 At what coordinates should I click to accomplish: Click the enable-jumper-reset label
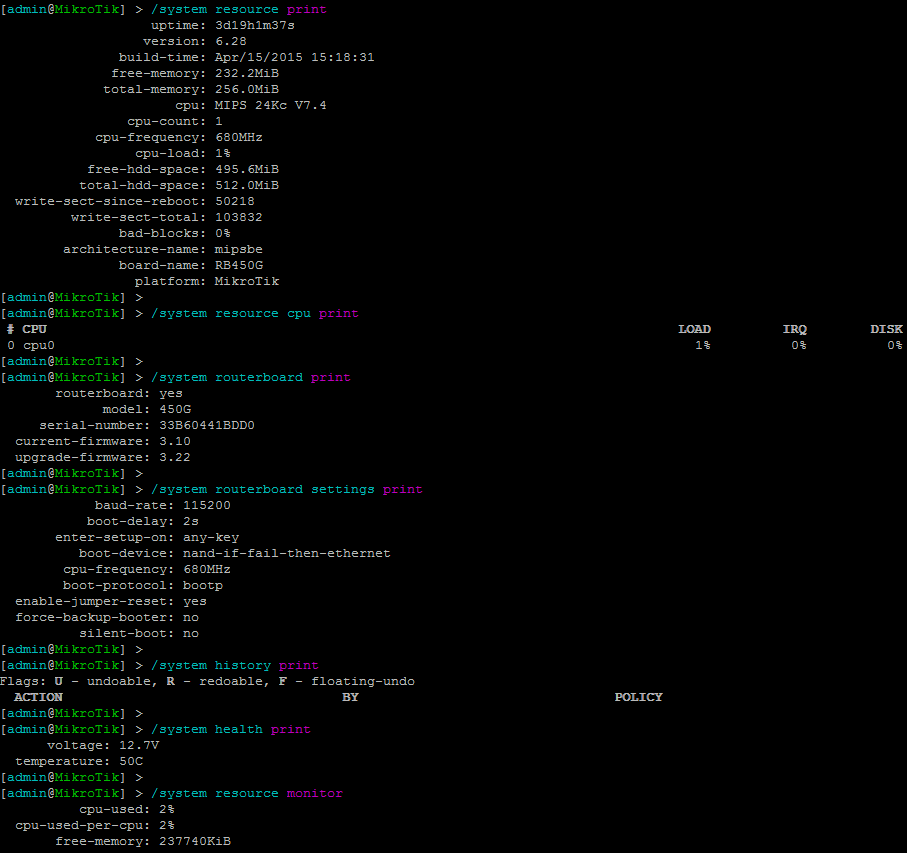tap(94, 601)
